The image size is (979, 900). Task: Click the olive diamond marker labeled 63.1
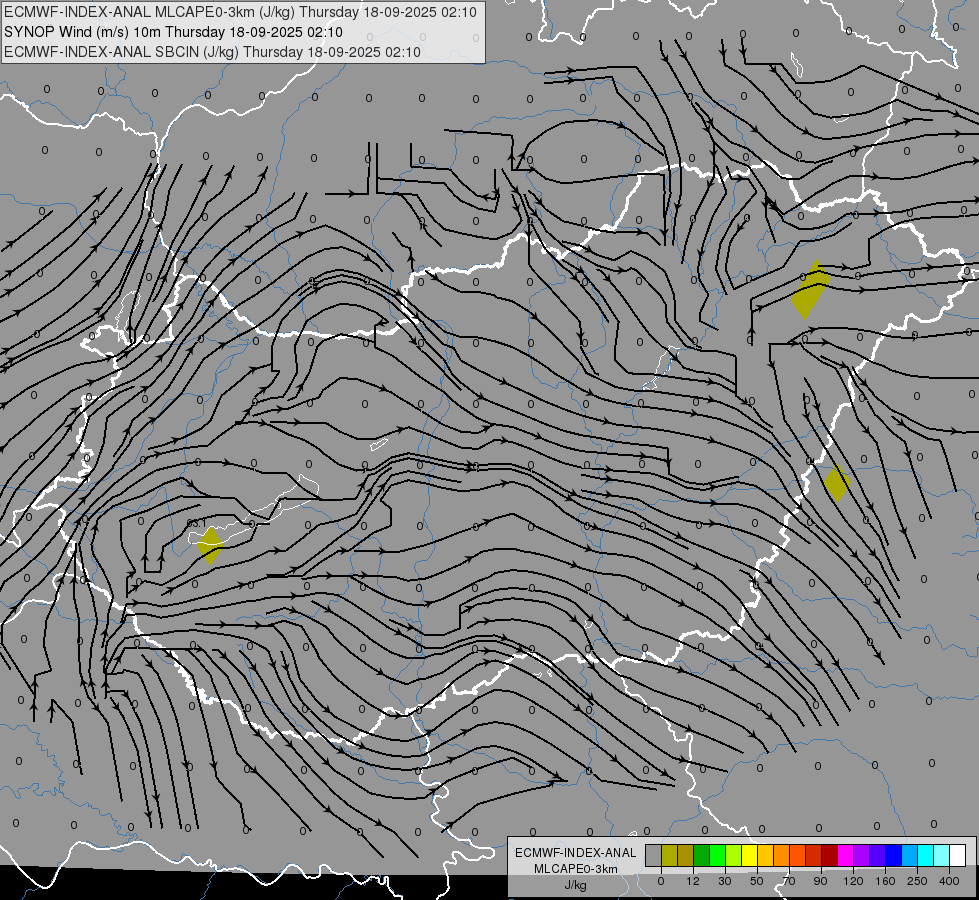click(x=210, y=545)
